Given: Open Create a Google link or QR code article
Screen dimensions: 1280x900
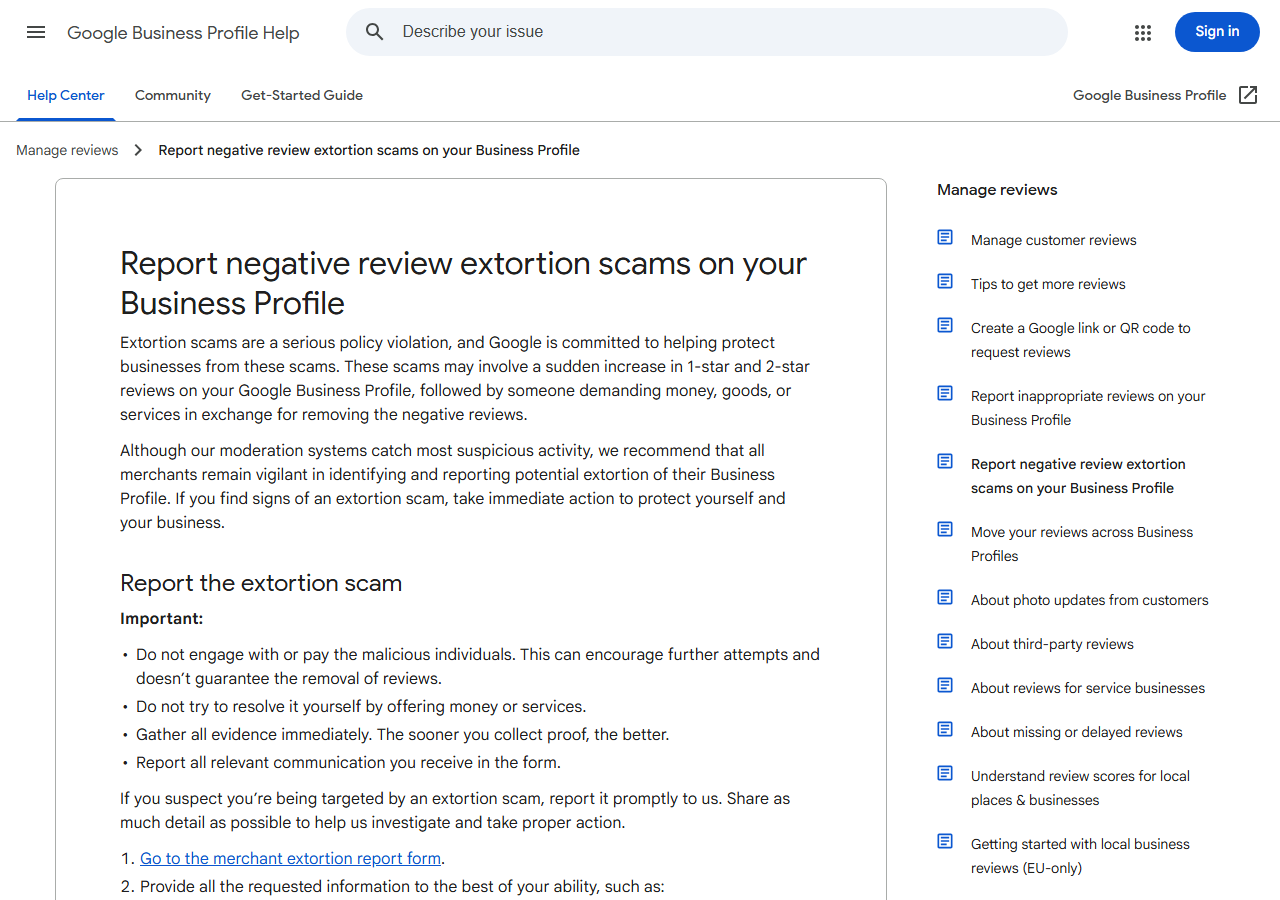Looking at the screenshot, I should [1081, 340].
